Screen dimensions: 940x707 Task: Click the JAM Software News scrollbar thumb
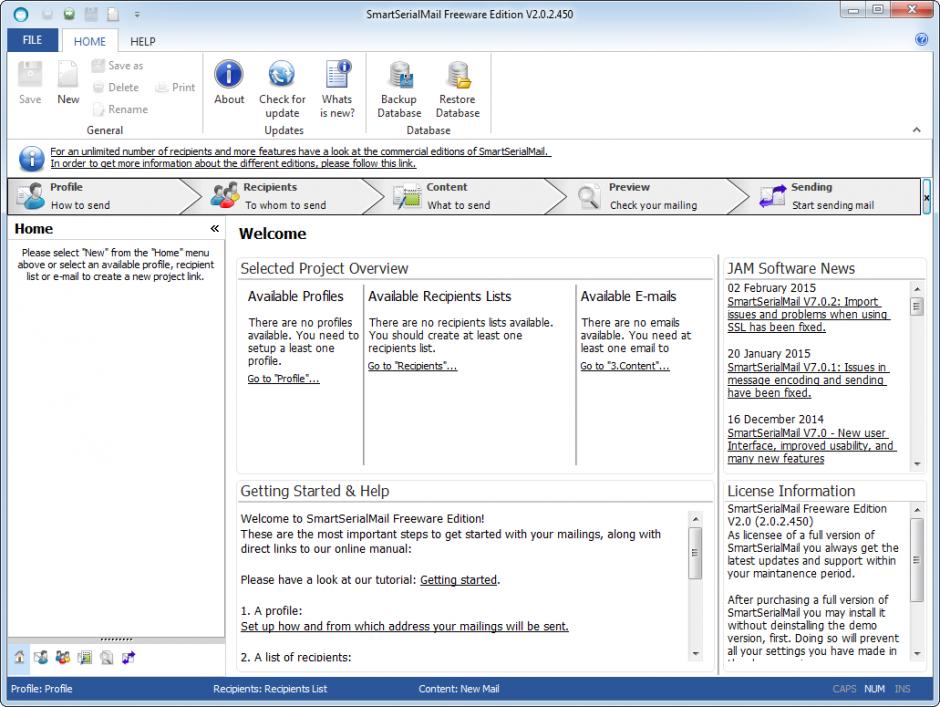tap(917, 306)
